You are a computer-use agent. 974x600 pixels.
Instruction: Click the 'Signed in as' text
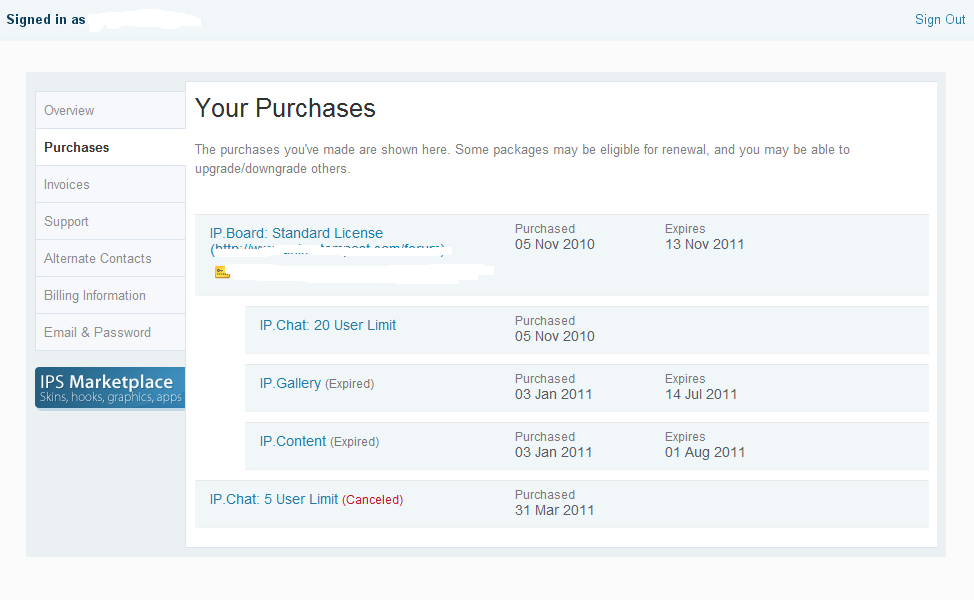click(x=46, y=19)
